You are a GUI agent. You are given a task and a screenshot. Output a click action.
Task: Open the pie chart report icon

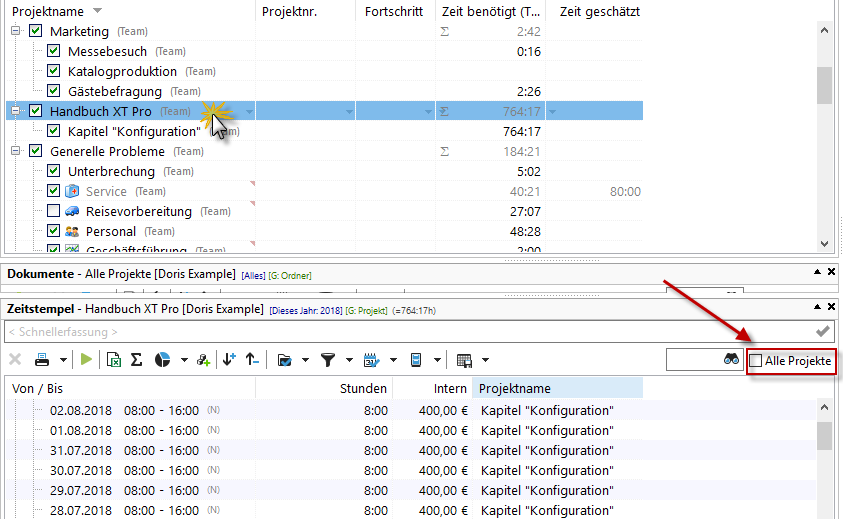coord(162,360)
